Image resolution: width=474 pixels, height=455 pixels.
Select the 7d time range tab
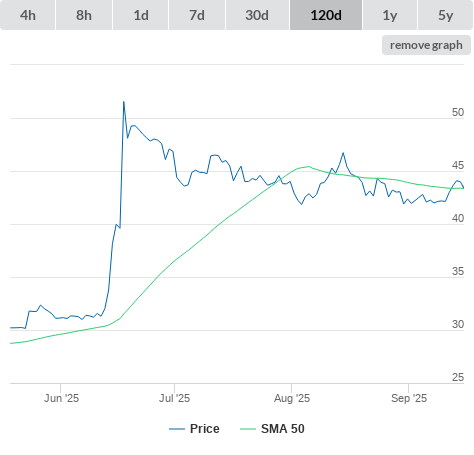click(197, 15)
